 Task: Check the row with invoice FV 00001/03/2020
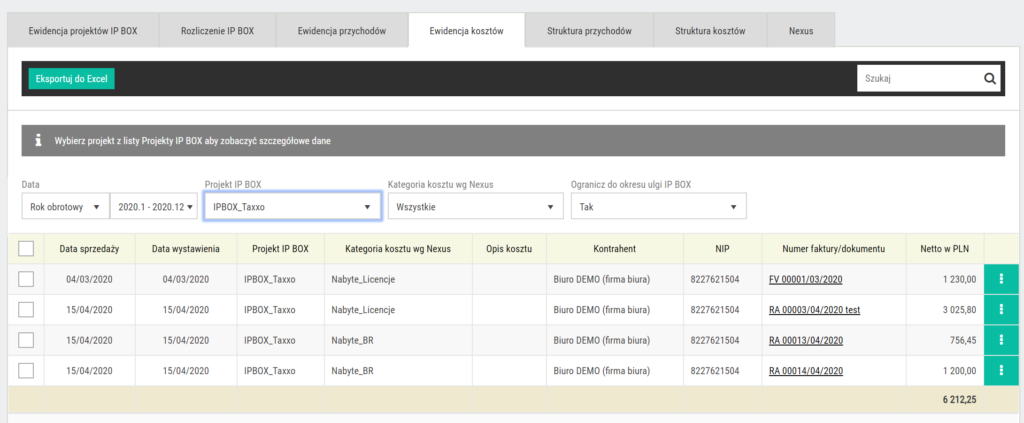point(26,279)
